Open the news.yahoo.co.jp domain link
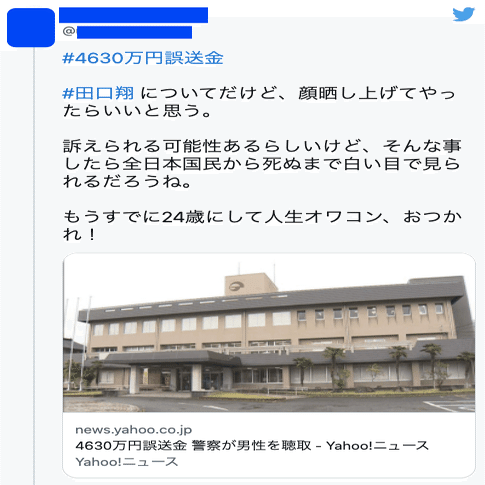485x485 pixels. [134, 430]
